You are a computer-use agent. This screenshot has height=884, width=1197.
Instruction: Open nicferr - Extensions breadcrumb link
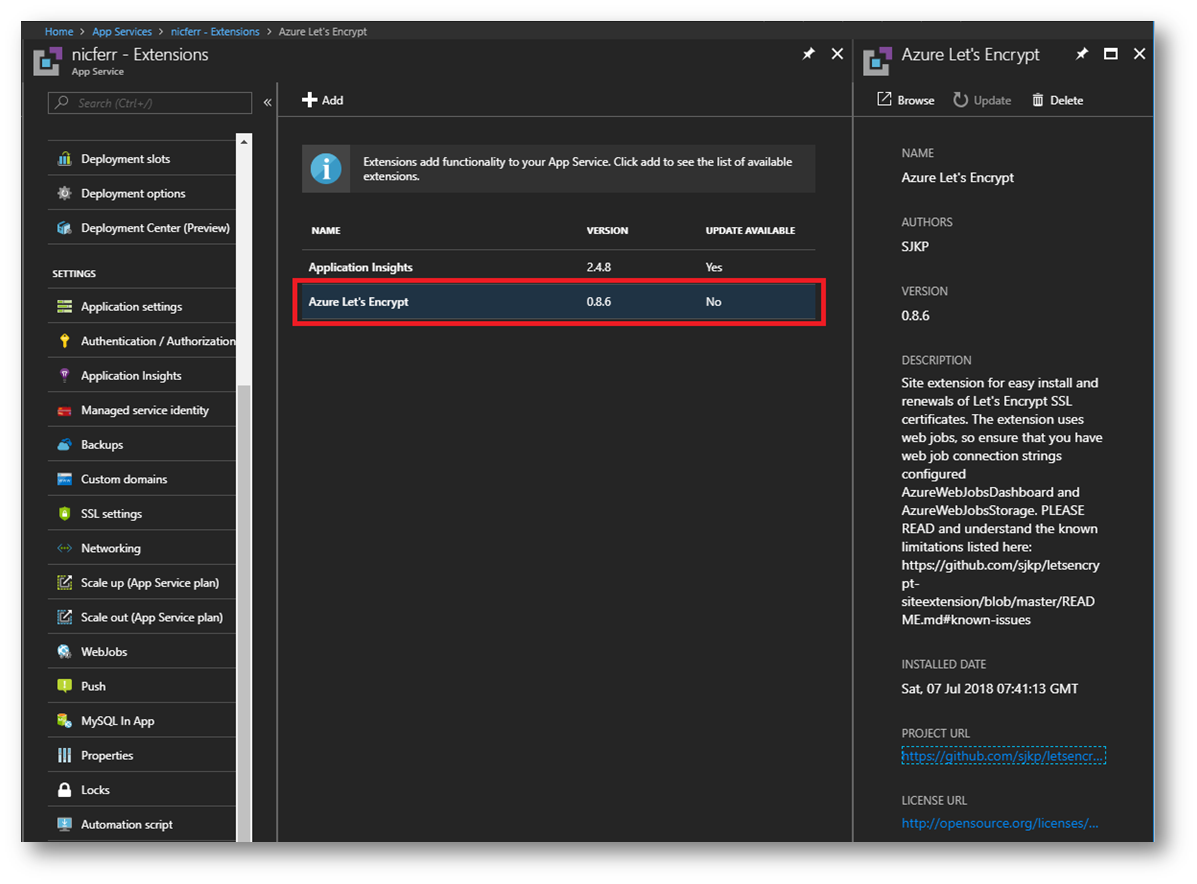(x=215, y=31)
